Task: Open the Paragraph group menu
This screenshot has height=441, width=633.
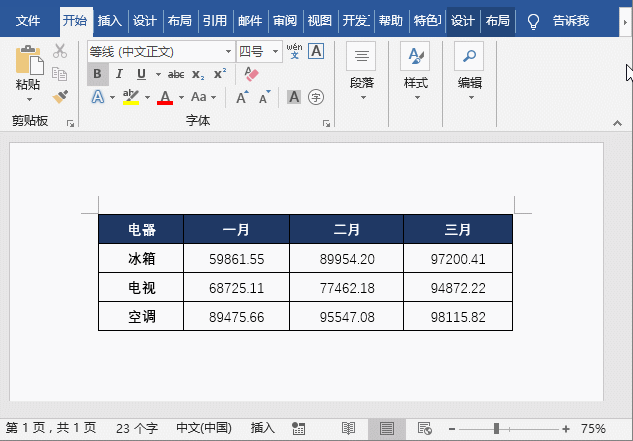Action: click(362, 72)
